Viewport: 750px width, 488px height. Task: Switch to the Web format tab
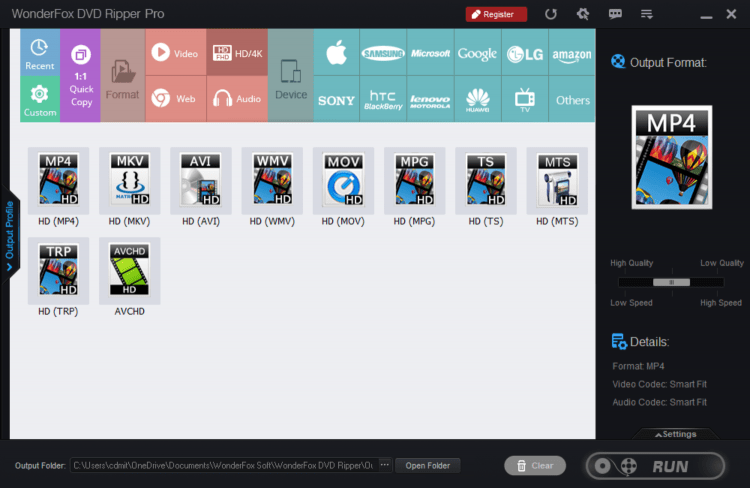click(x=176, y=99)
